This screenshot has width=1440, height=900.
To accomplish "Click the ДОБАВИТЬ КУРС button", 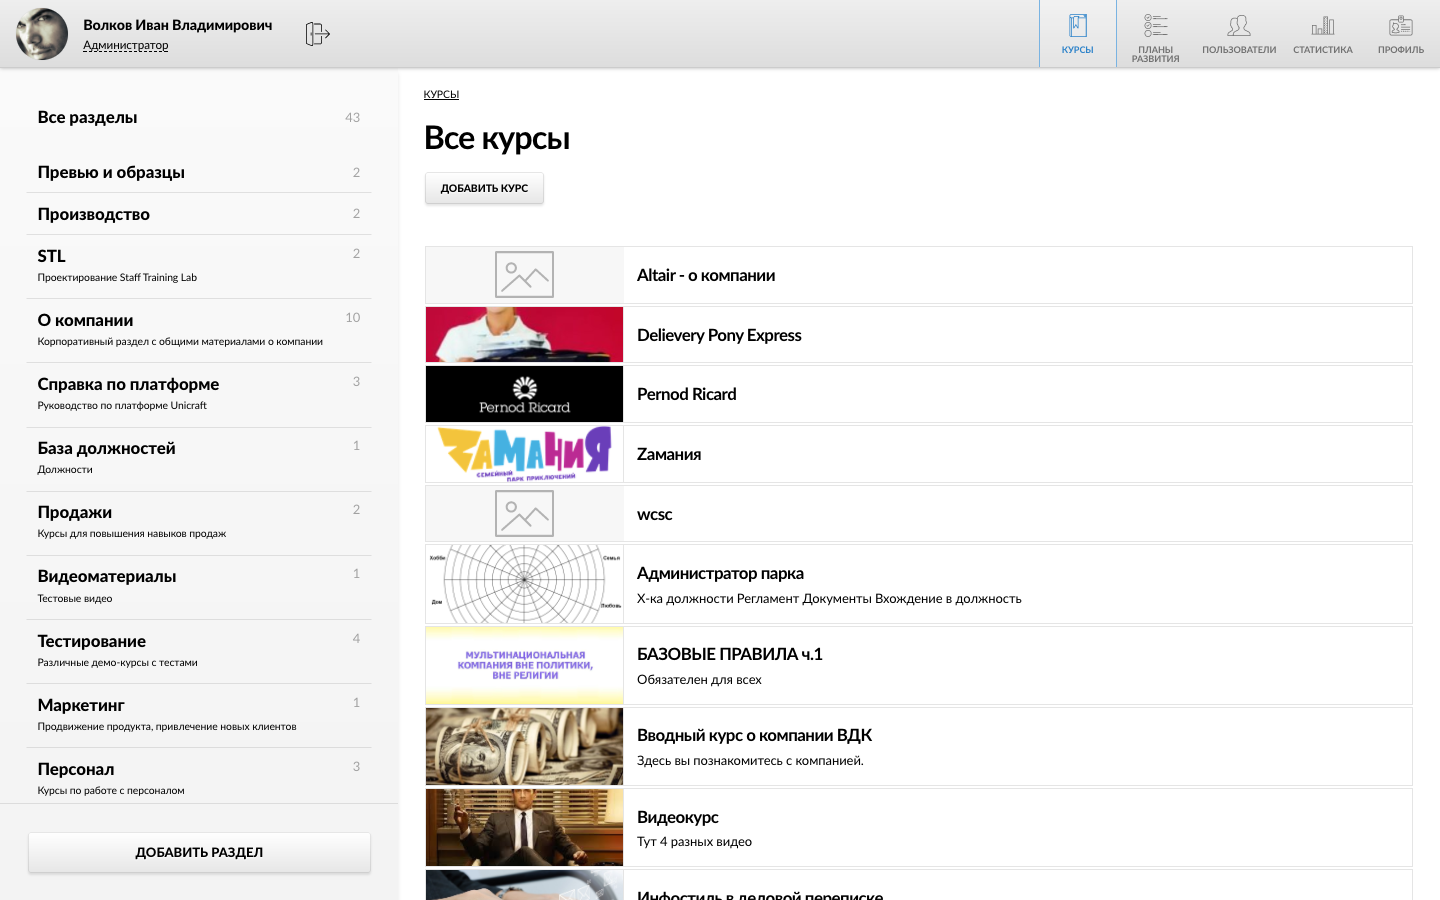I will click(x=483, y=188).
